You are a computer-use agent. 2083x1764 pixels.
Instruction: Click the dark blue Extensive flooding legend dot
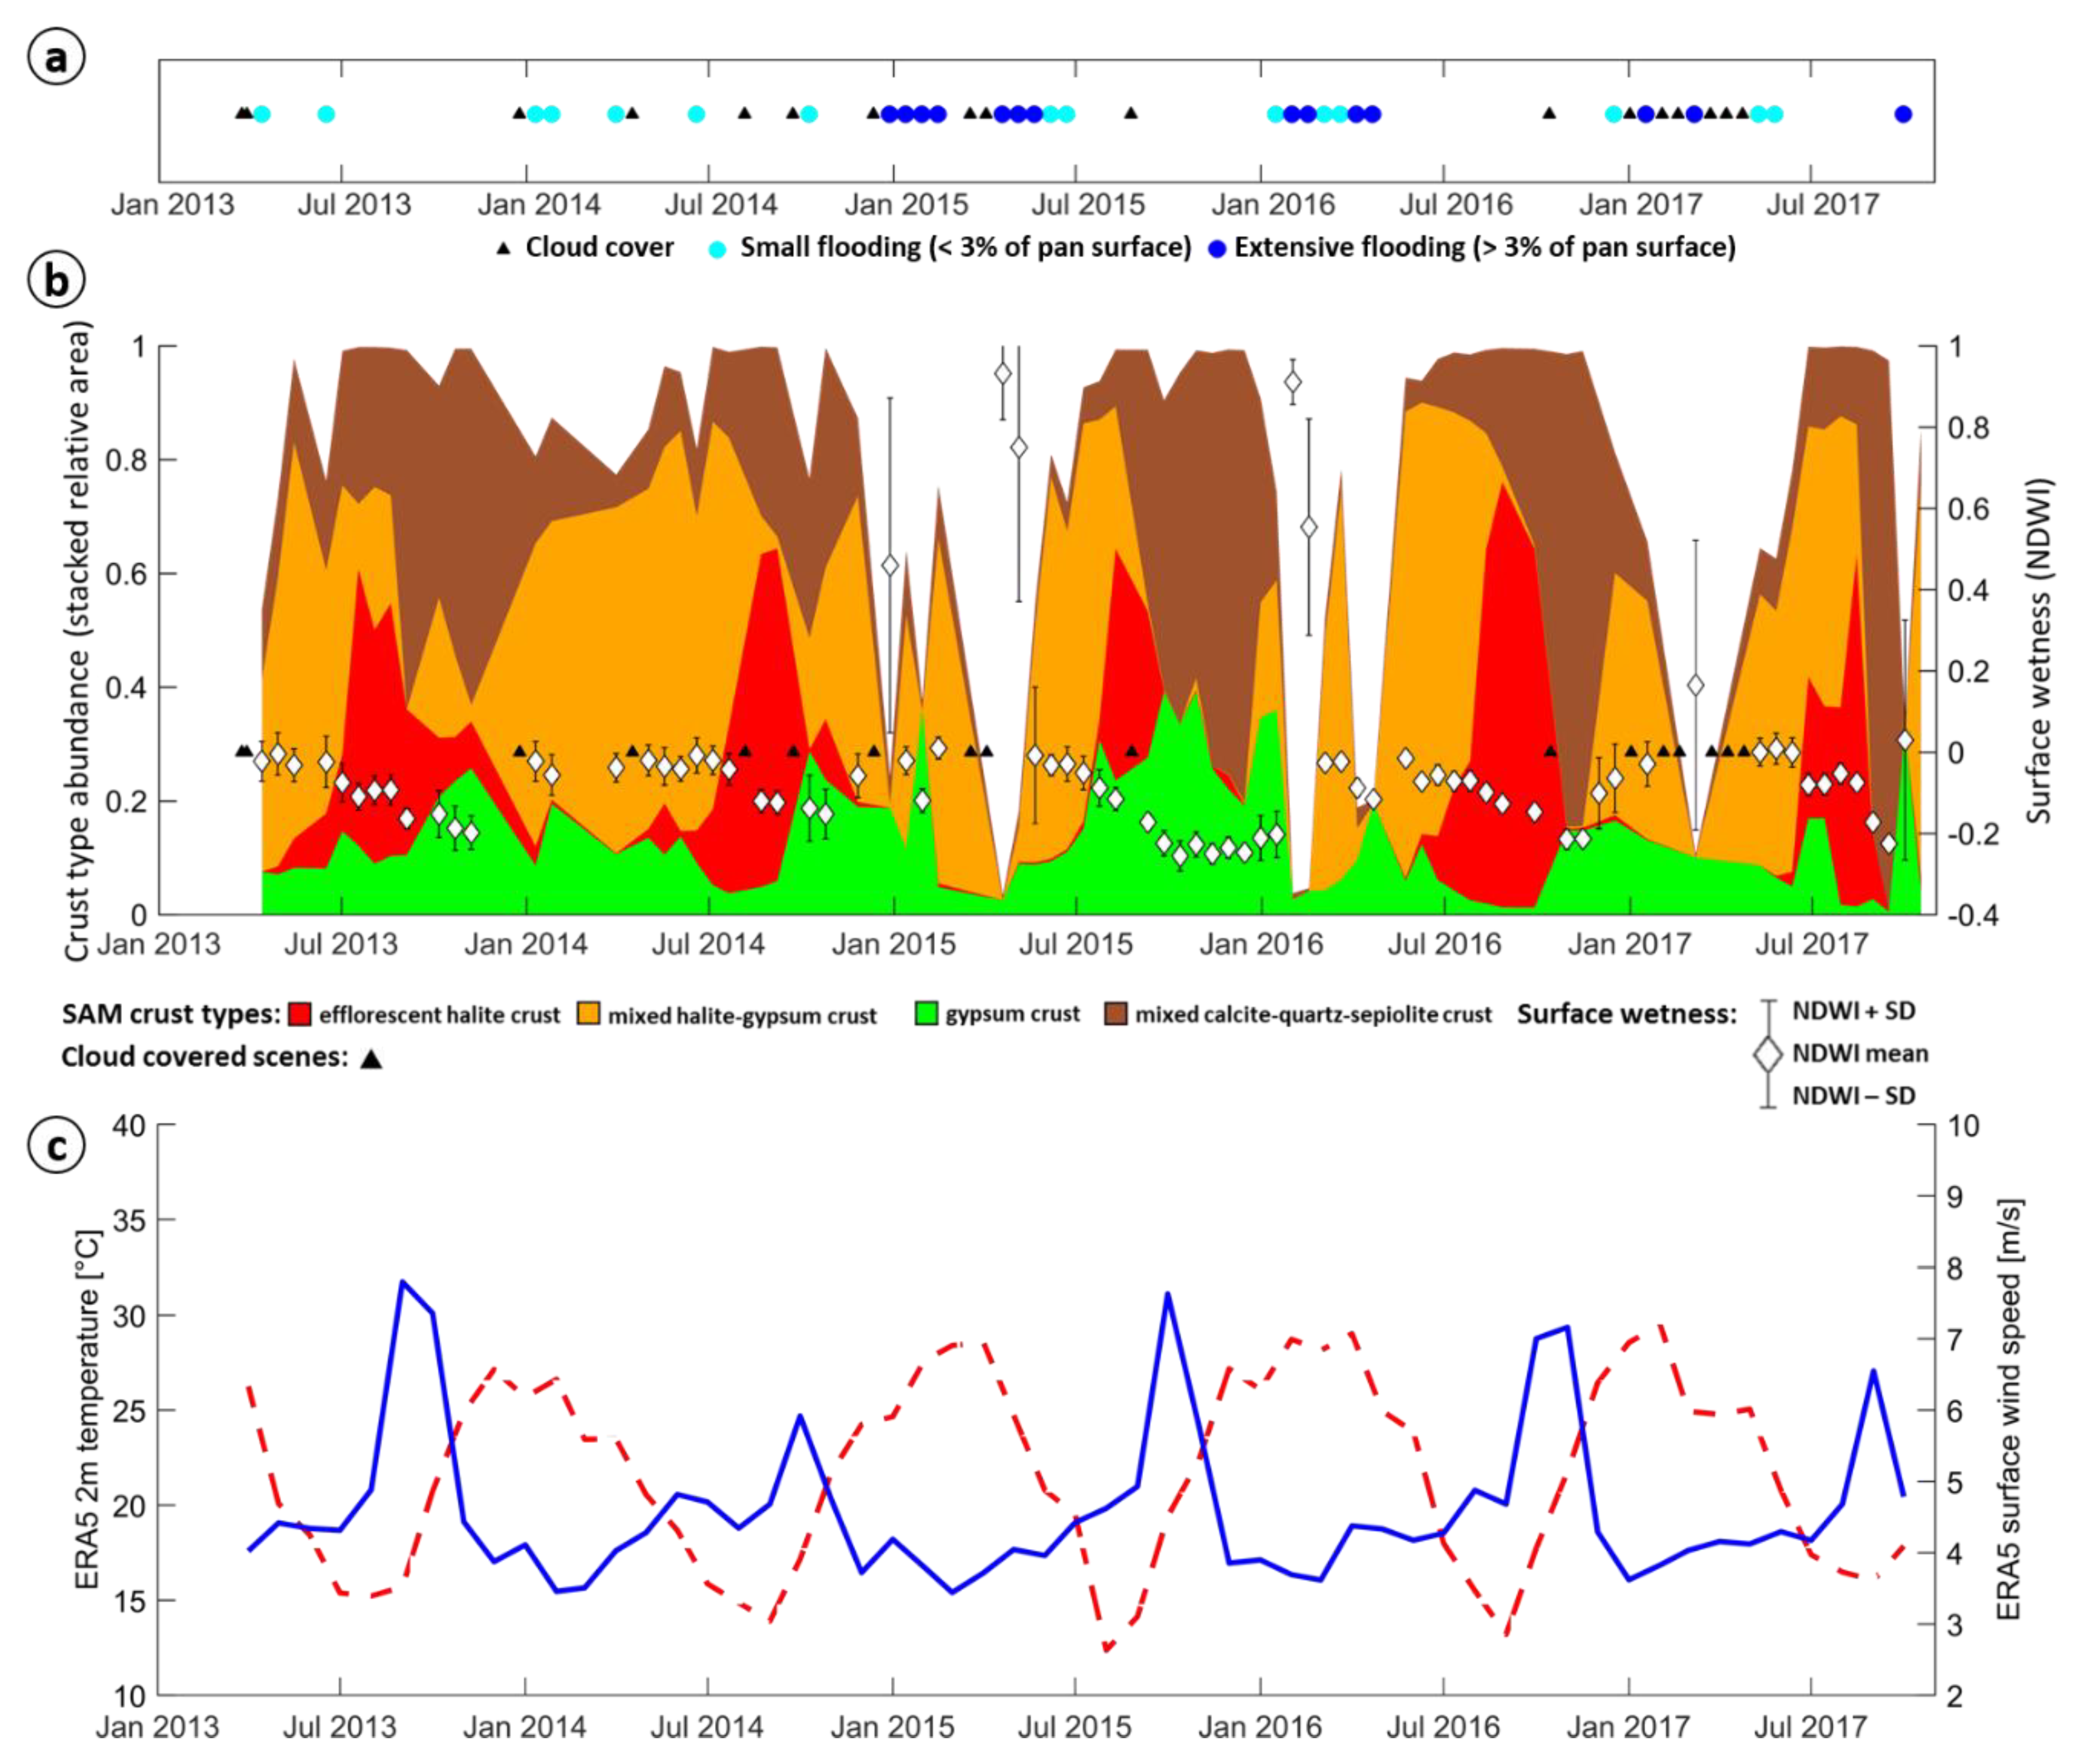coord(1216,249)
